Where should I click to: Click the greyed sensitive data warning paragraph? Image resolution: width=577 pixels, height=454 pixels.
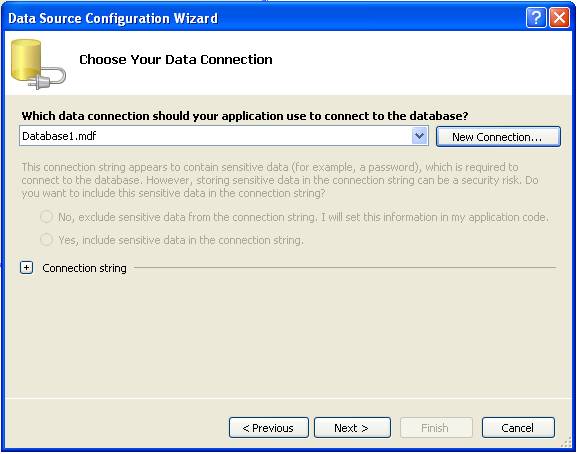[280, 180]
